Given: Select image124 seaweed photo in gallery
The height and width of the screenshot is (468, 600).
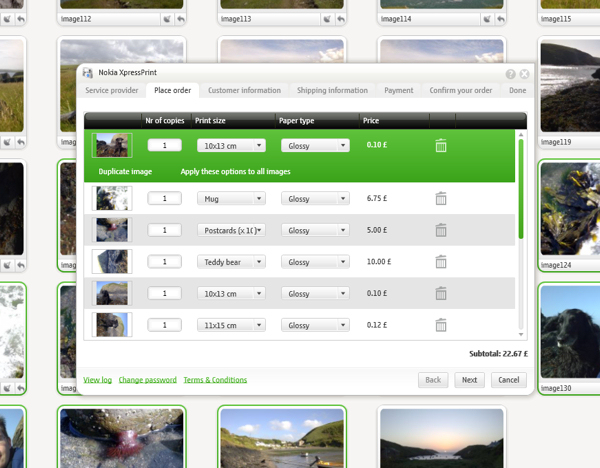Looking at the screenshot, I should (x=570, y=209).
